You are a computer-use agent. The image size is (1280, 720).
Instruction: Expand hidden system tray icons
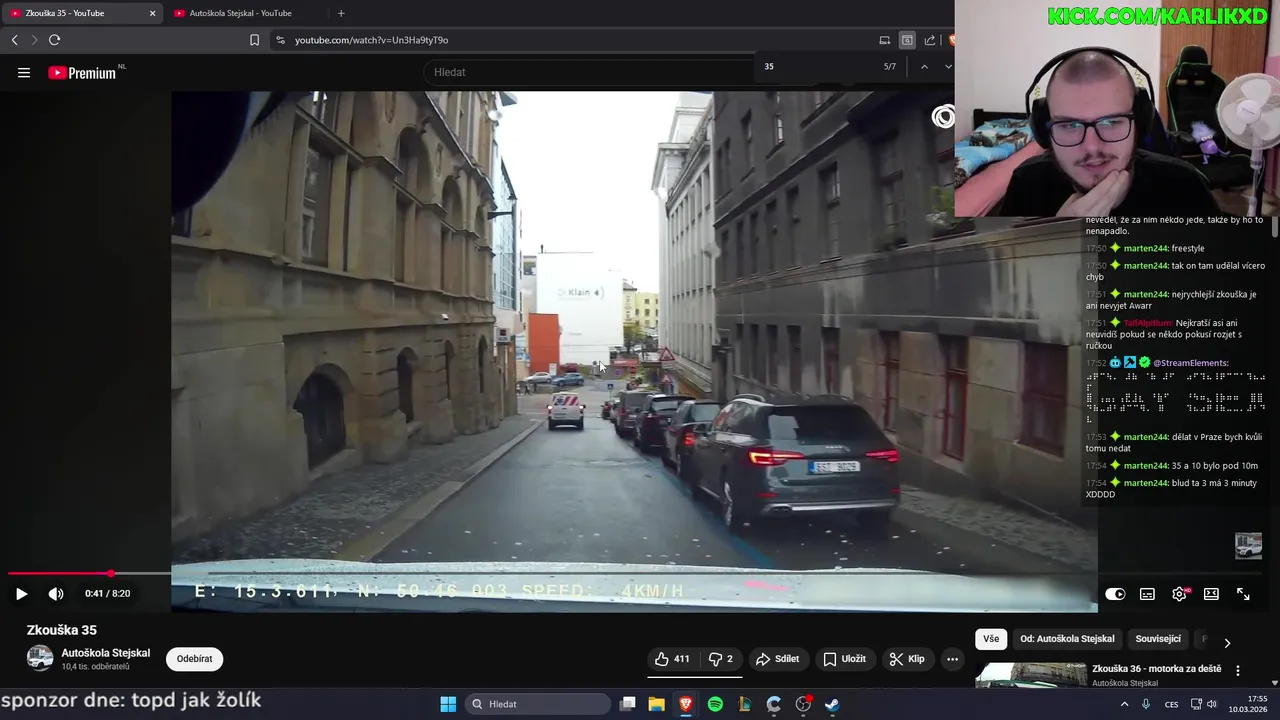point(1124,704)
